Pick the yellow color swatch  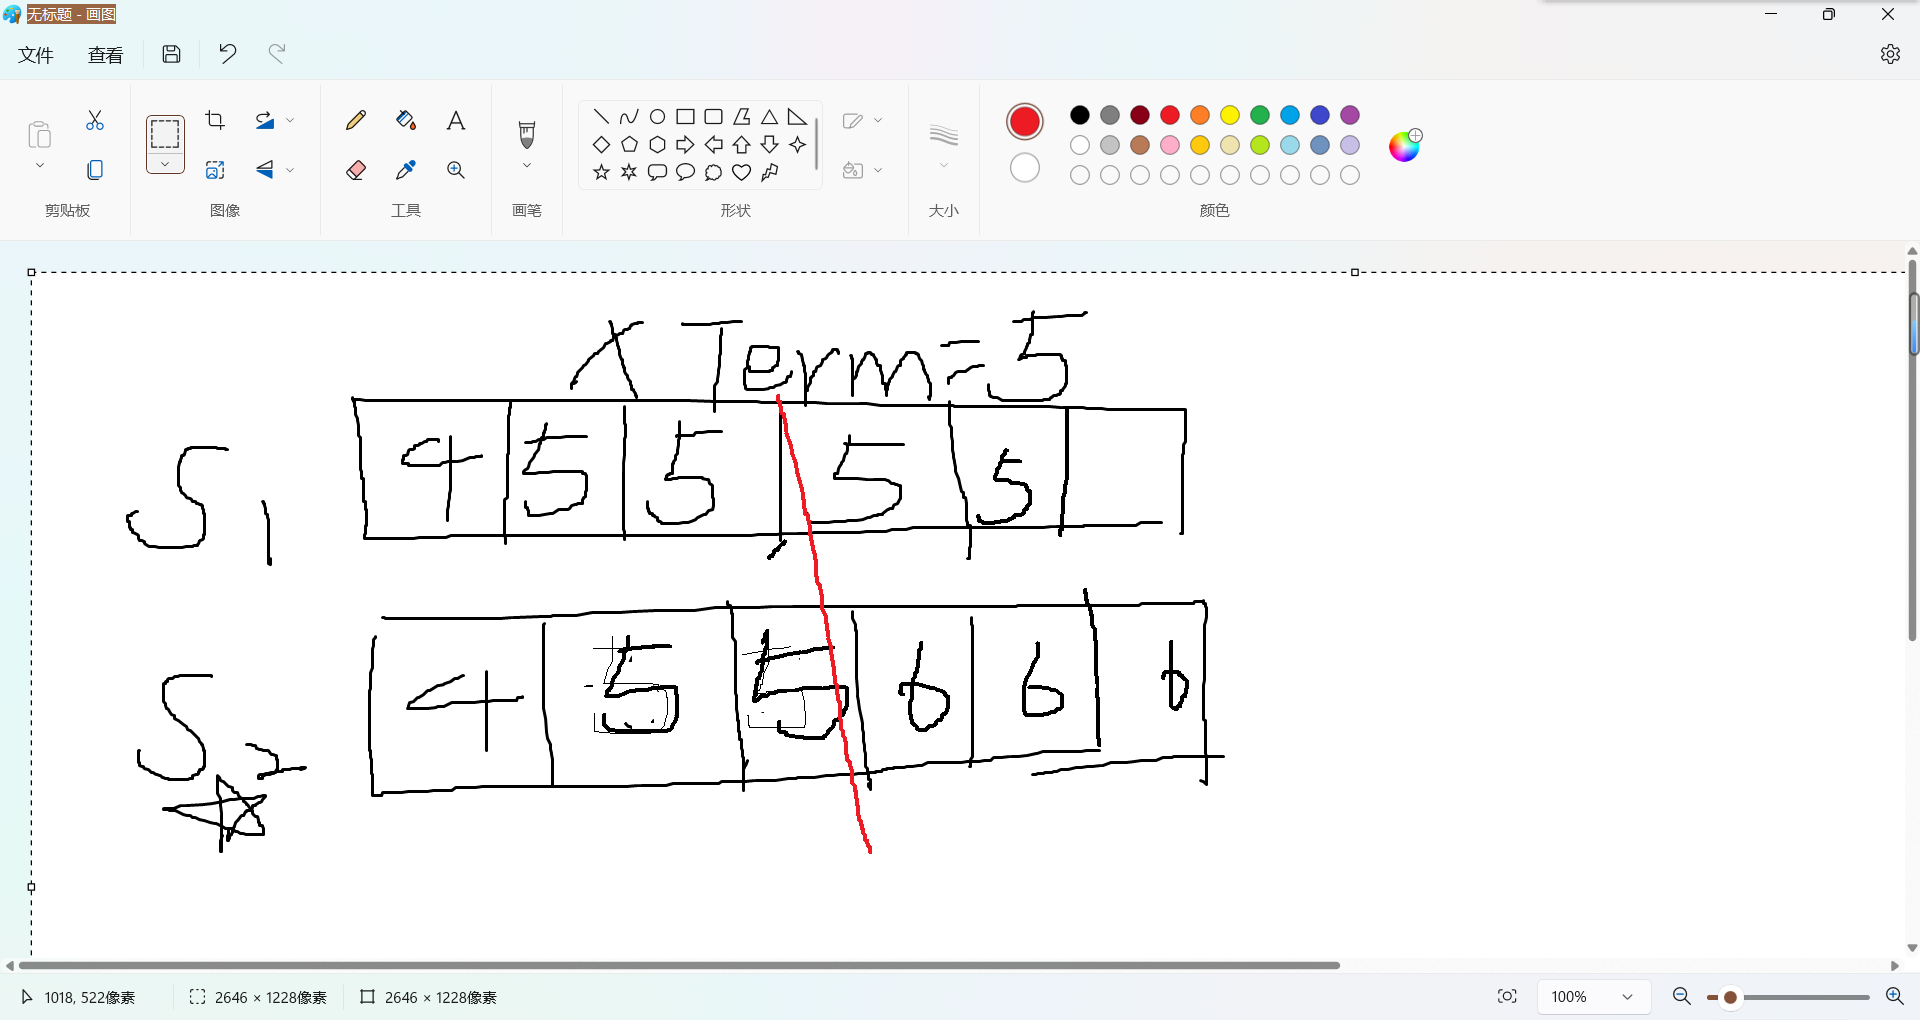(1230, 115)
